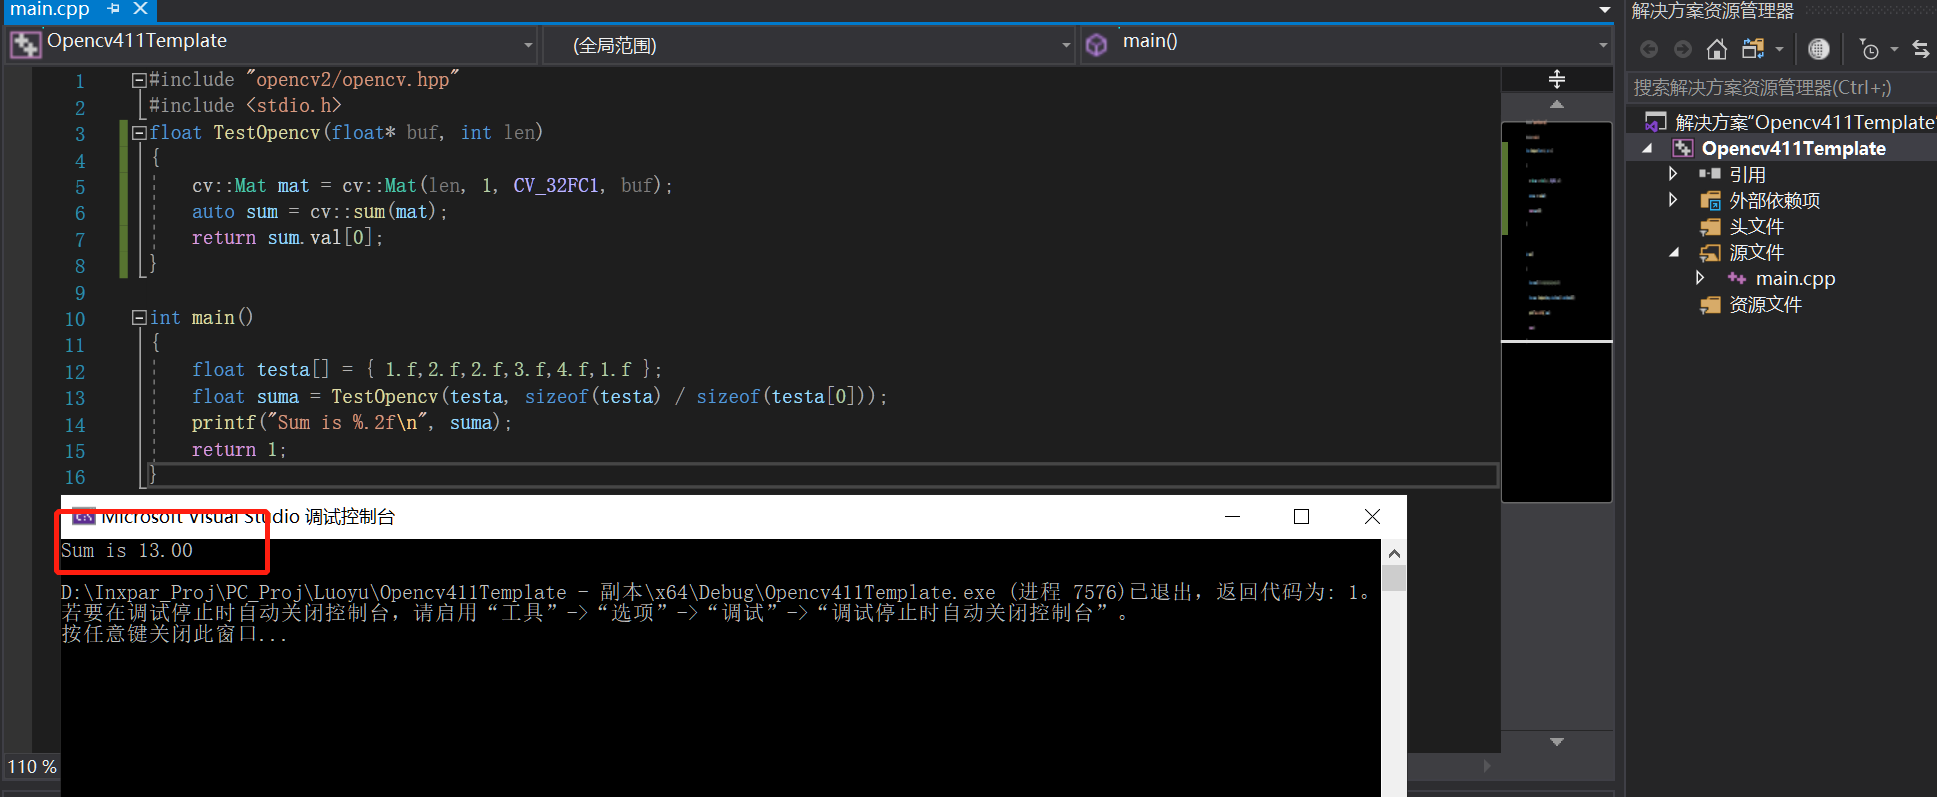Close the debug console window
This screenshot has width=1937, height=797.
point(1372,517)
